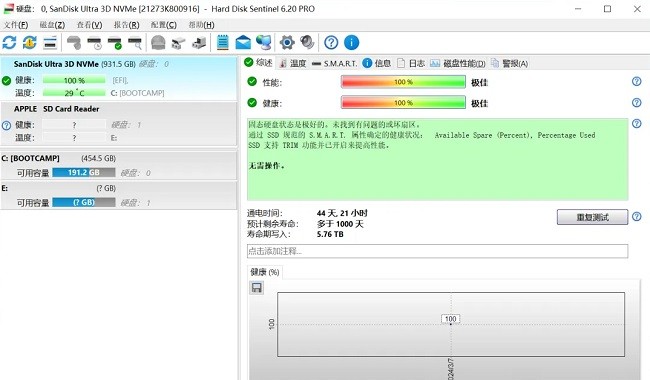Screen dimensions: 650x380
Task: Click the refresh with warning sign icon
Action: (30, 42)
